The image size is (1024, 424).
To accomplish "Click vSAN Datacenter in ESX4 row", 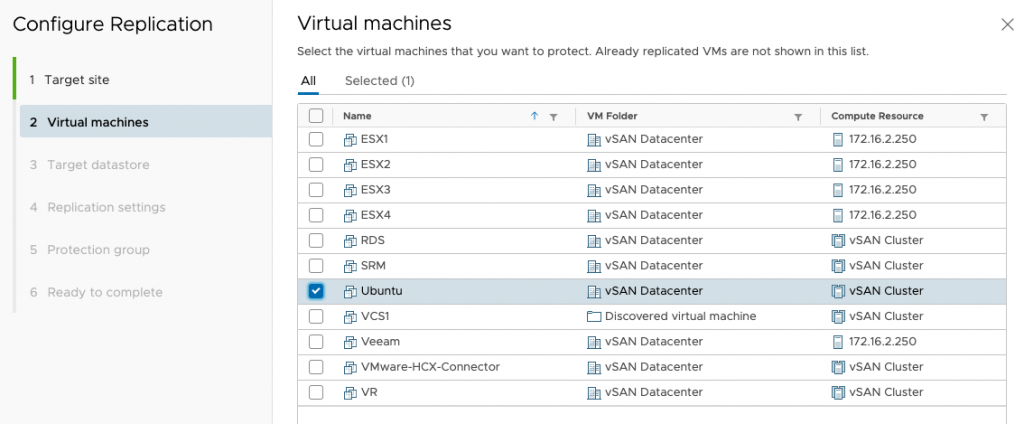I will [x=654, y=214].
